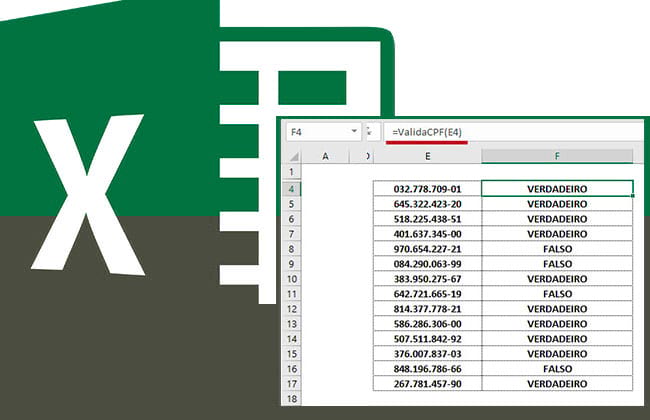Click cell with CPF 970.654.227-21

click(x=427, y=249)
